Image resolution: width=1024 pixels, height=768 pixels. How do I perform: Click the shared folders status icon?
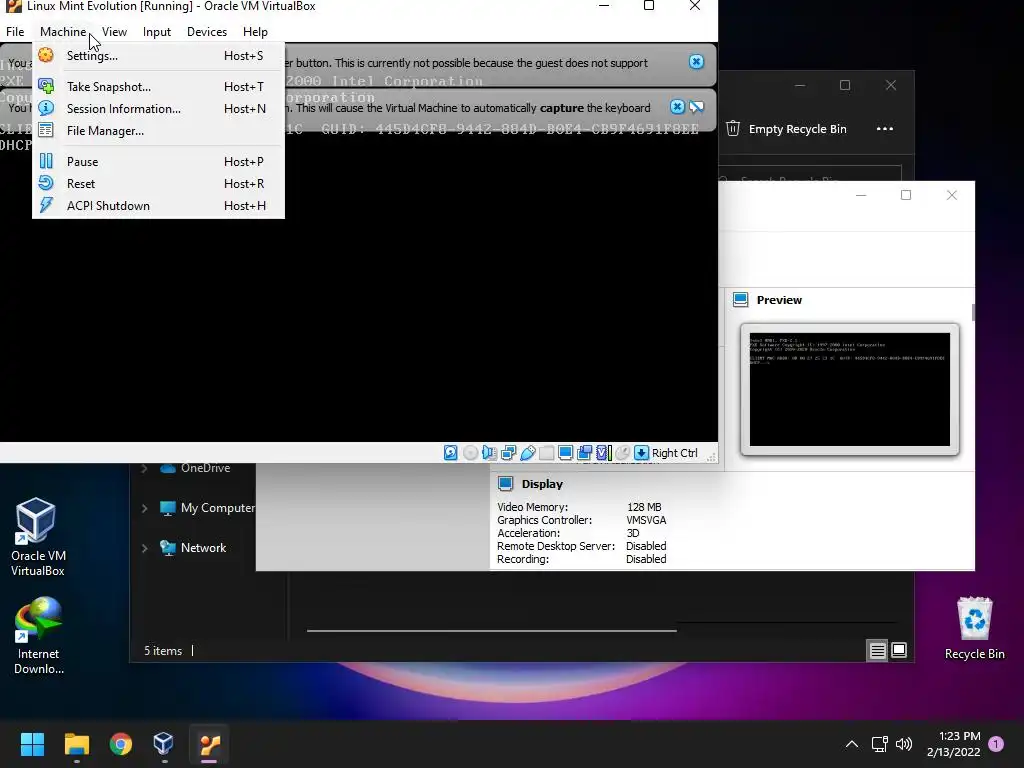pyautogui.click(x=547, y=453)
